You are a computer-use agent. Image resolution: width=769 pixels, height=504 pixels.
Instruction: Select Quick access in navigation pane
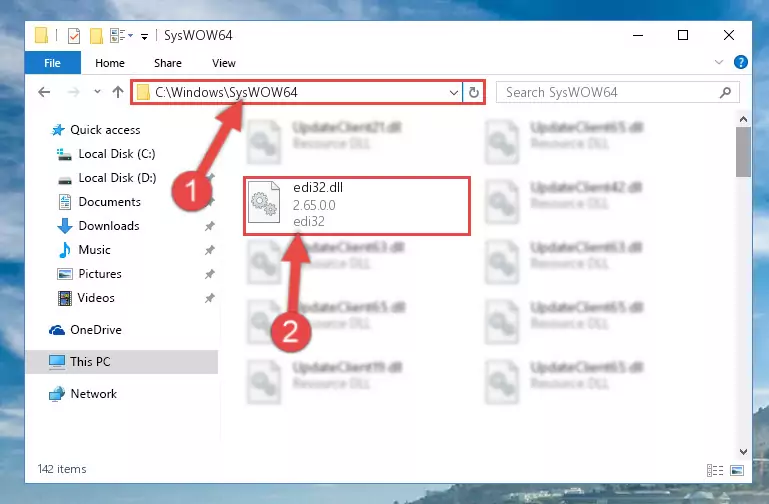pyautogui.click(x=105, y=130)
